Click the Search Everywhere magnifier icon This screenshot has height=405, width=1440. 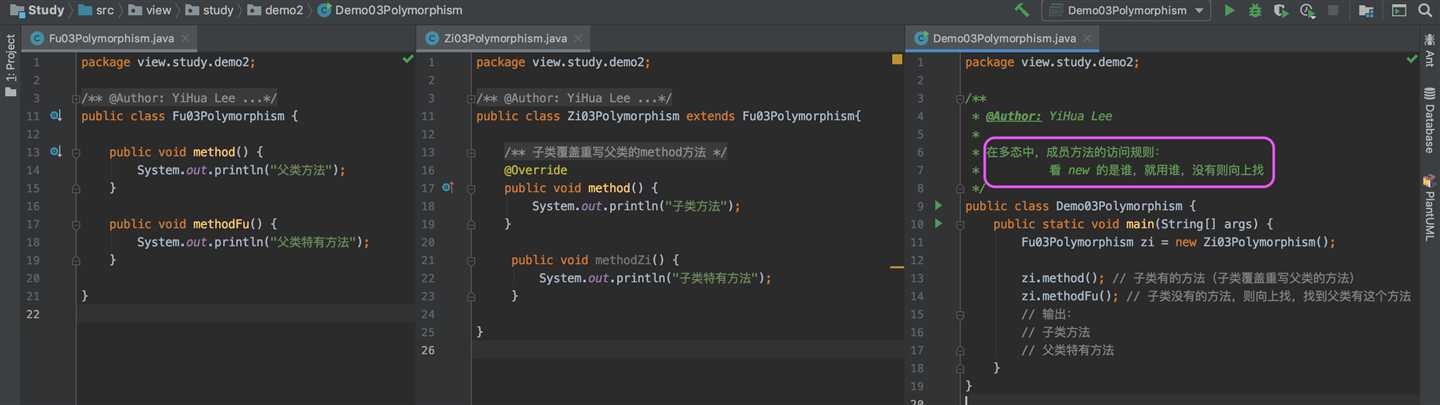1427,10
